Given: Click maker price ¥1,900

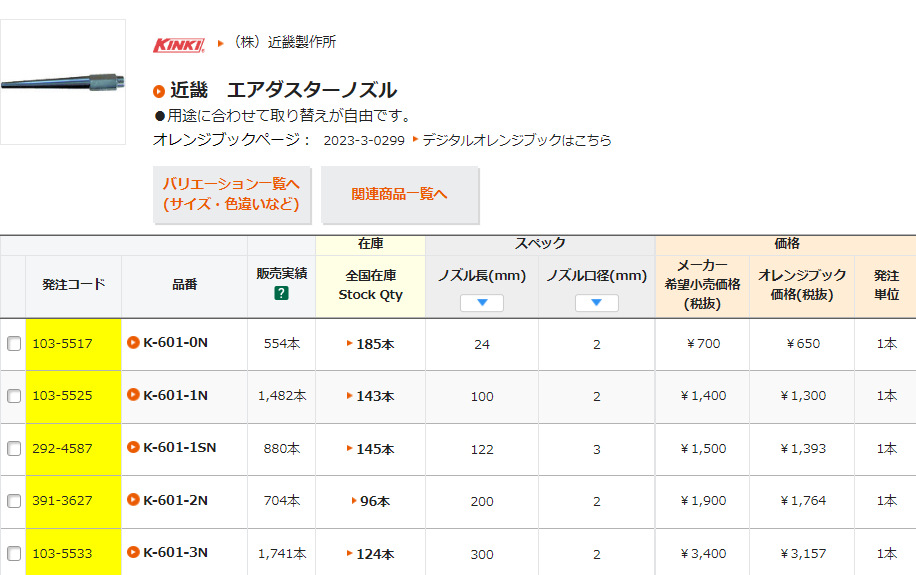Looking at the screenshot, I should click(x=703, y=501).
